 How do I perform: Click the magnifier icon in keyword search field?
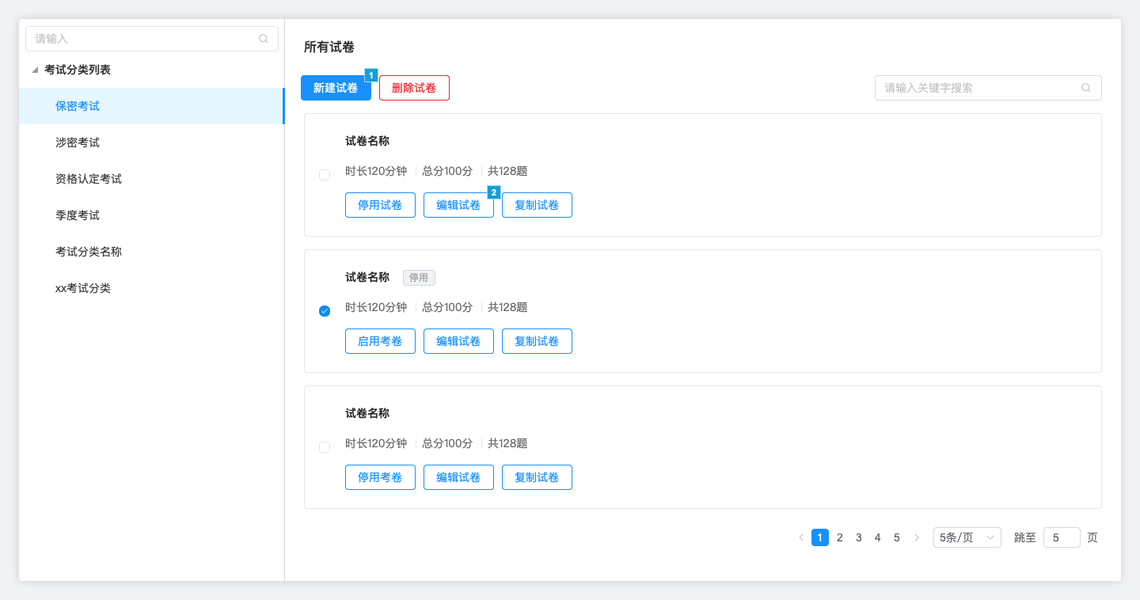tap(1086, 88)
